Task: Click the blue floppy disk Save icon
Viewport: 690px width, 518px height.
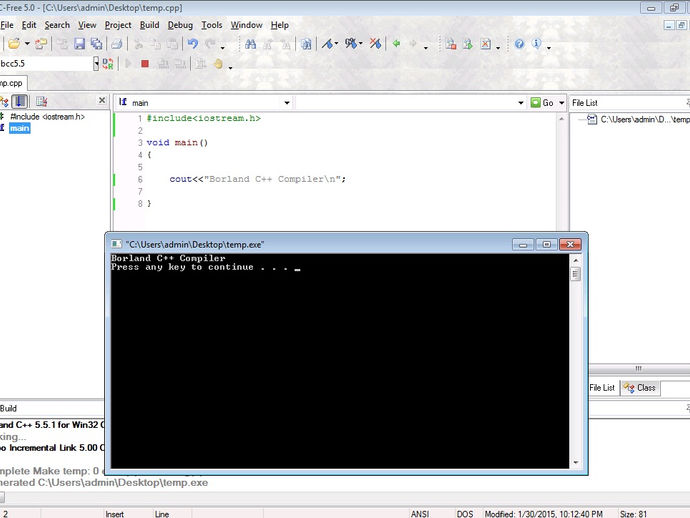Action: coord(79,44)
